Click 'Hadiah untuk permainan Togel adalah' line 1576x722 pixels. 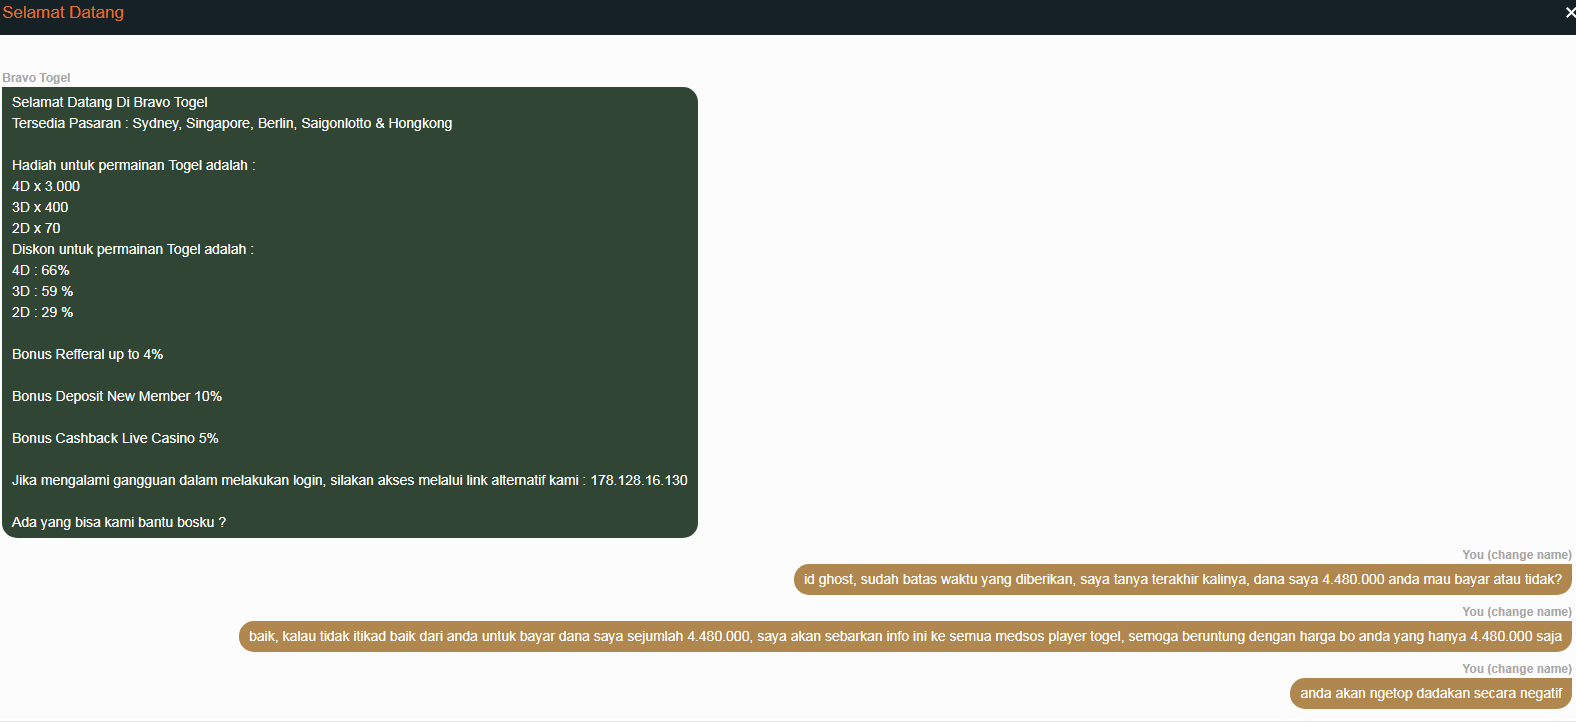[x=134, y=165]
